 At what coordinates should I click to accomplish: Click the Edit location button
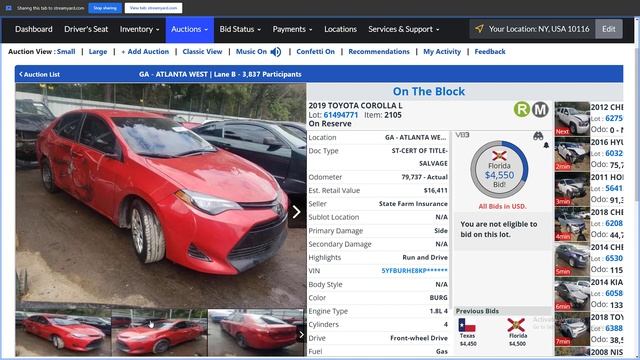(x=609, y=29)
